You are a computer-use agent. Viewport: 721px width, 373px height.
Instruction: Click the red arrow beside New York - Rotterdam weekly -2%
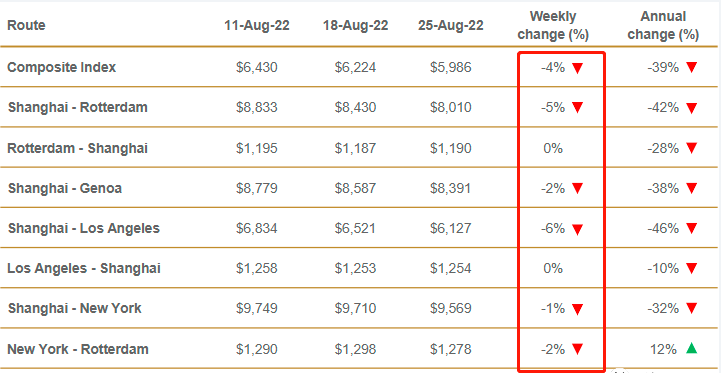[x=578, y=349]
